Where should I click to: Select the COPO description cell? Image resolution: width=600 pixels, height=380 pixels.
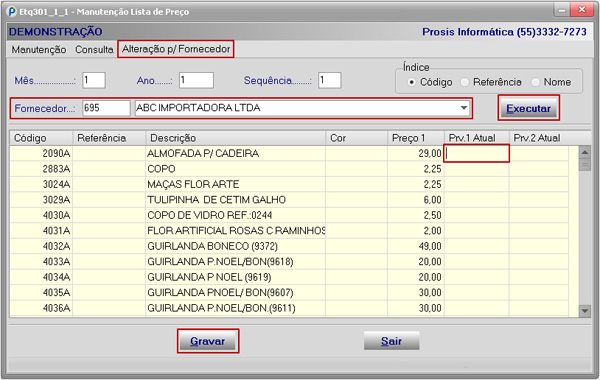(236, 169)
